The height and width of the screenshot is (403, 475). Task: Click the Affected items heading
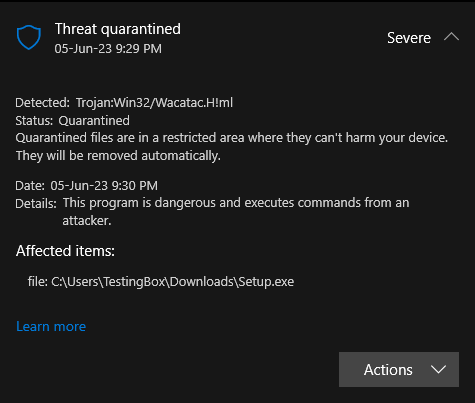click(65, 251)
